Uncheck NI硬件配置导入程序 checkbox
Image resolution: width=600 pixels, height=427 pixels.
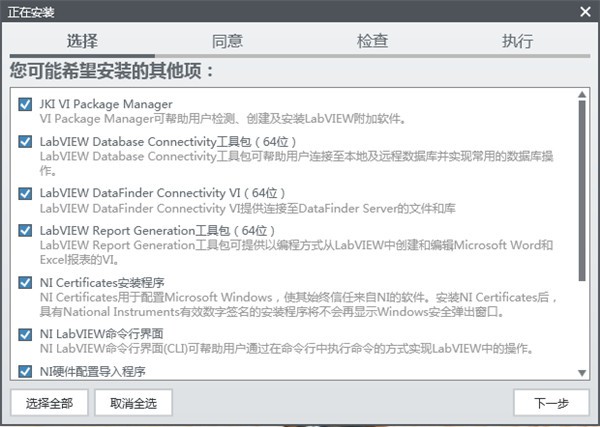pos(25,371)
